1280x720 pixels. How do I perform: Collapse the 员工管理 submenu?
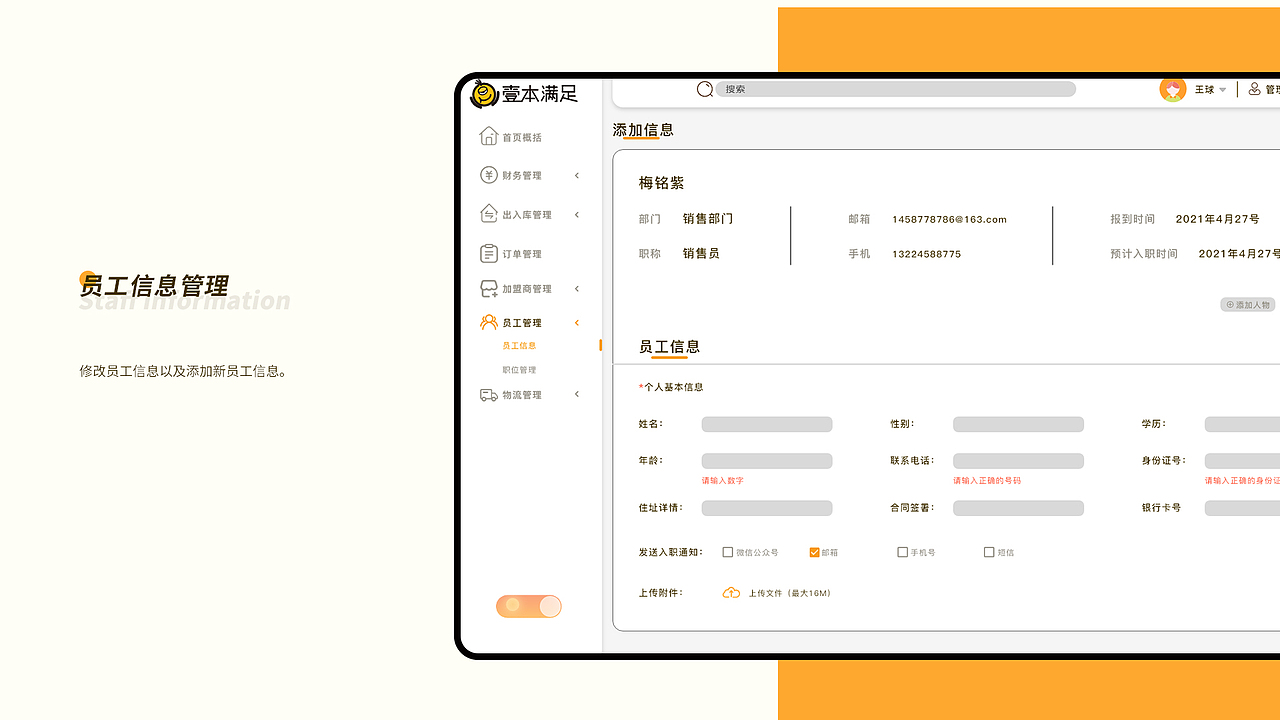(x=576, y=322)
